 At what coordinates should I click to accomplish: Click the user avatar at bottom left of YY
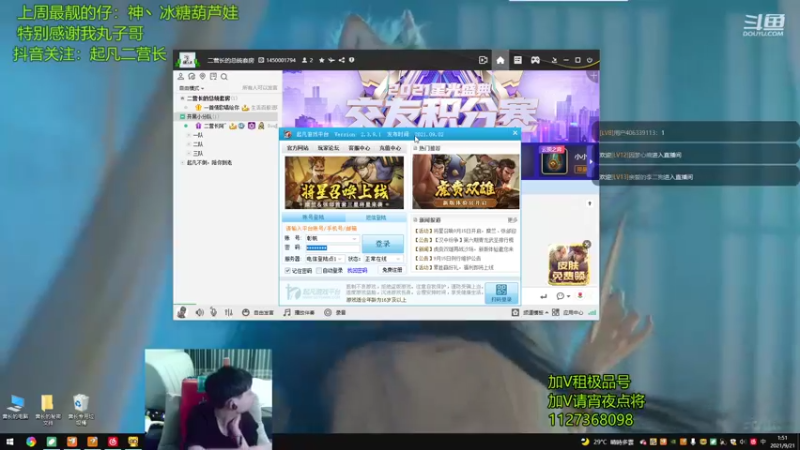182,312
